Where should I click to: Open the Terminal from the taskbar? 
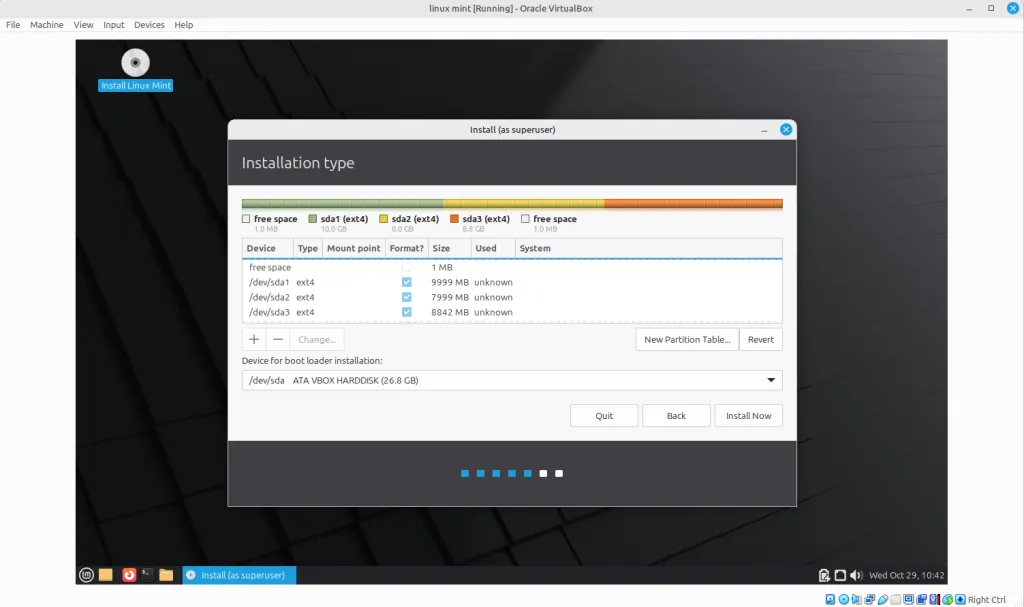pos(147,575)
